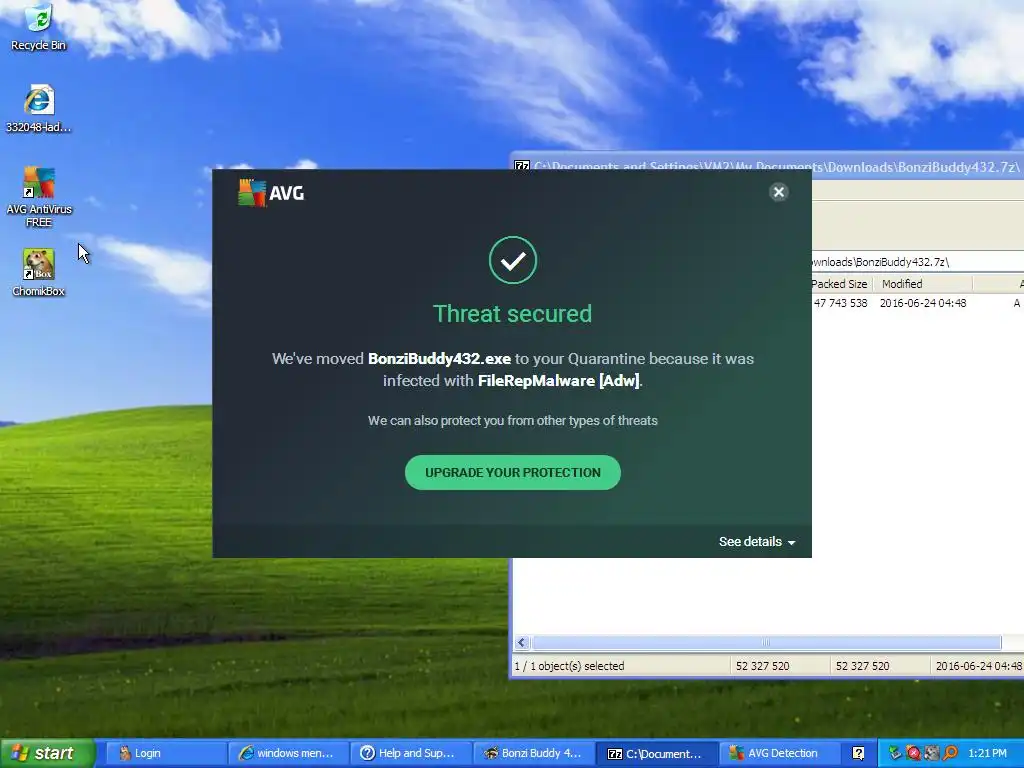Sort by Modified column in 7-Zip
This screenshot has height=768, width=1024.
point(923,284)
